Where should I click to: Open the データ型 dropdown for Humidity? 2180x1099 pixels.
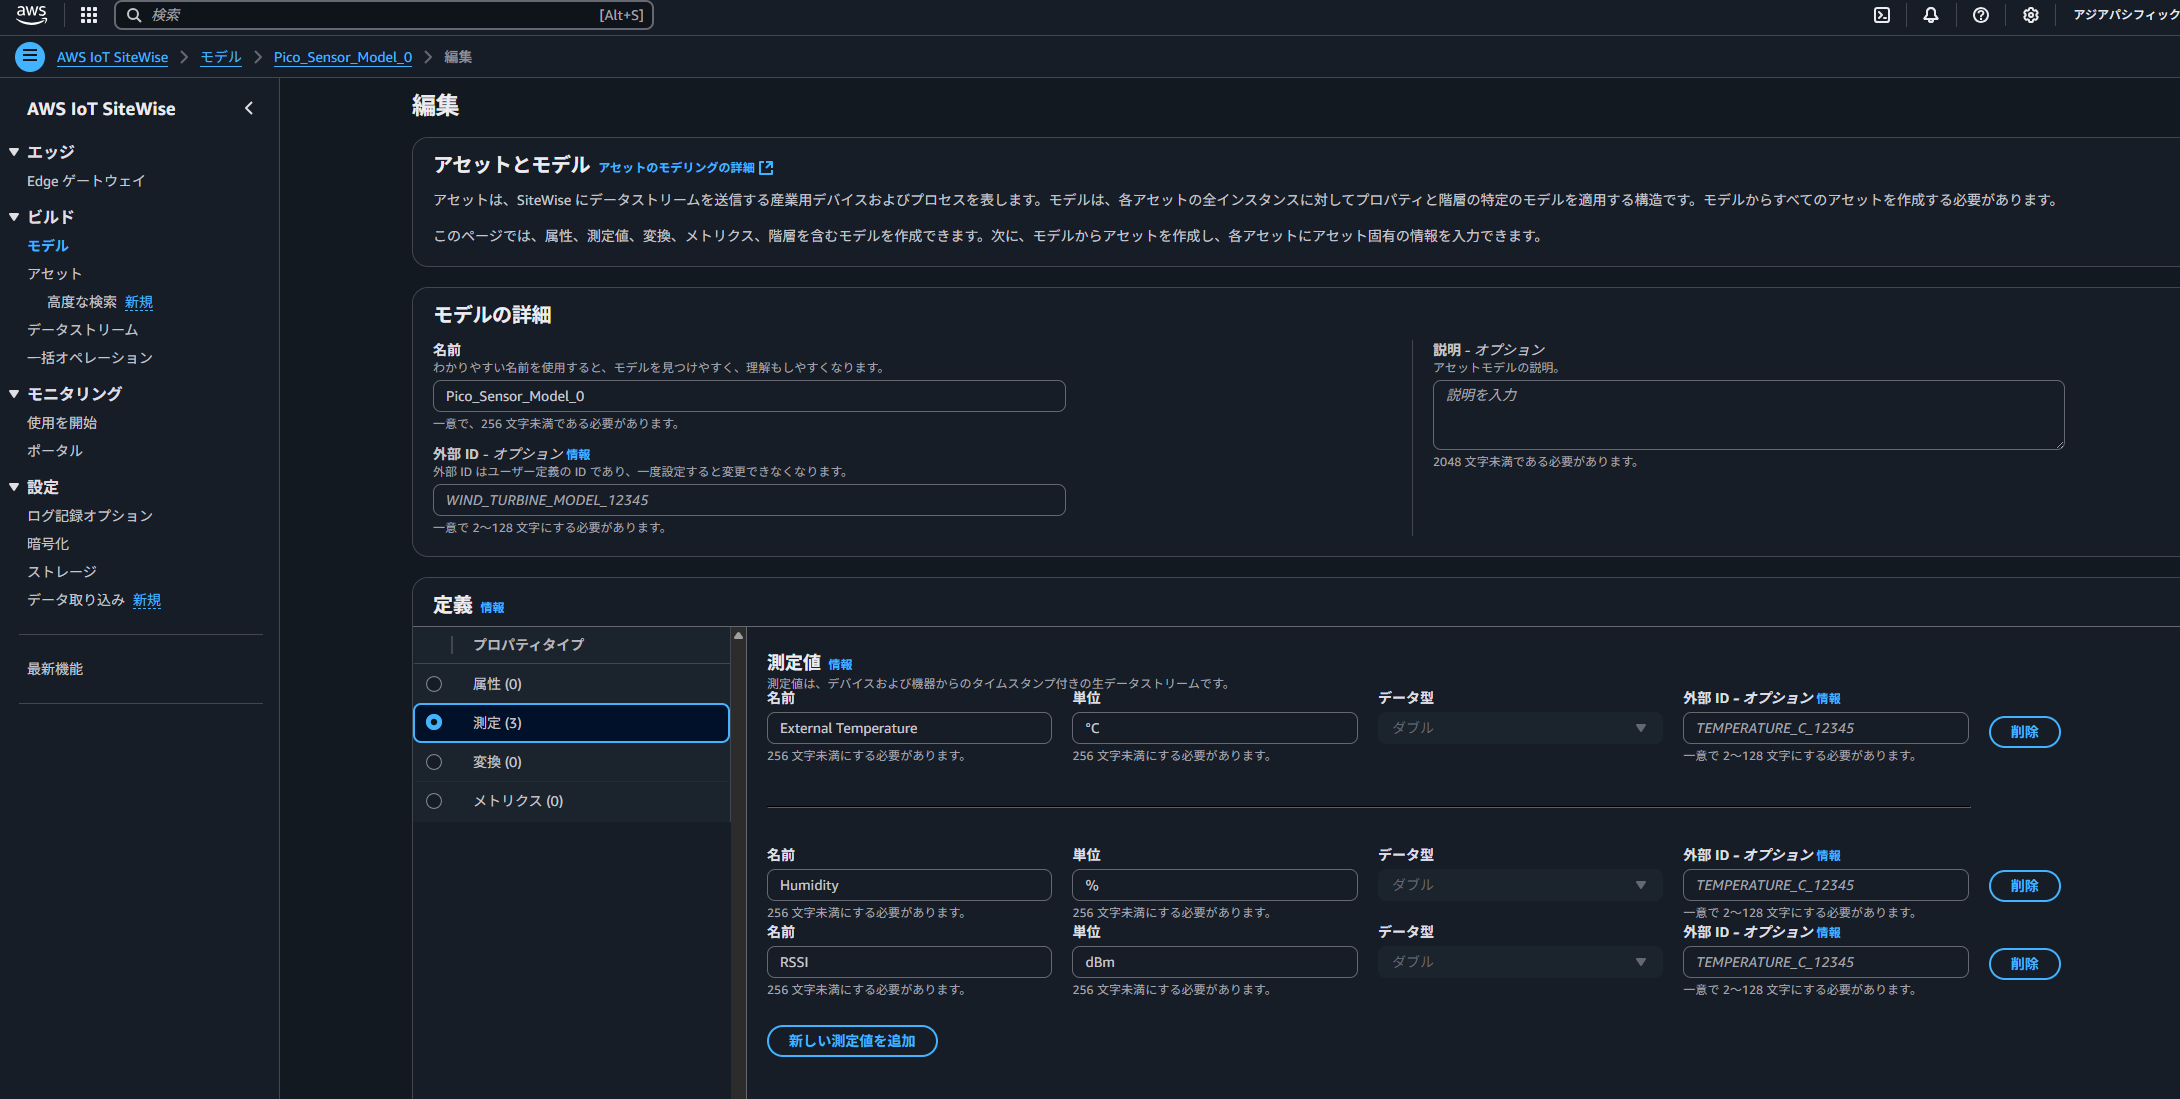tap(1520, 885)
